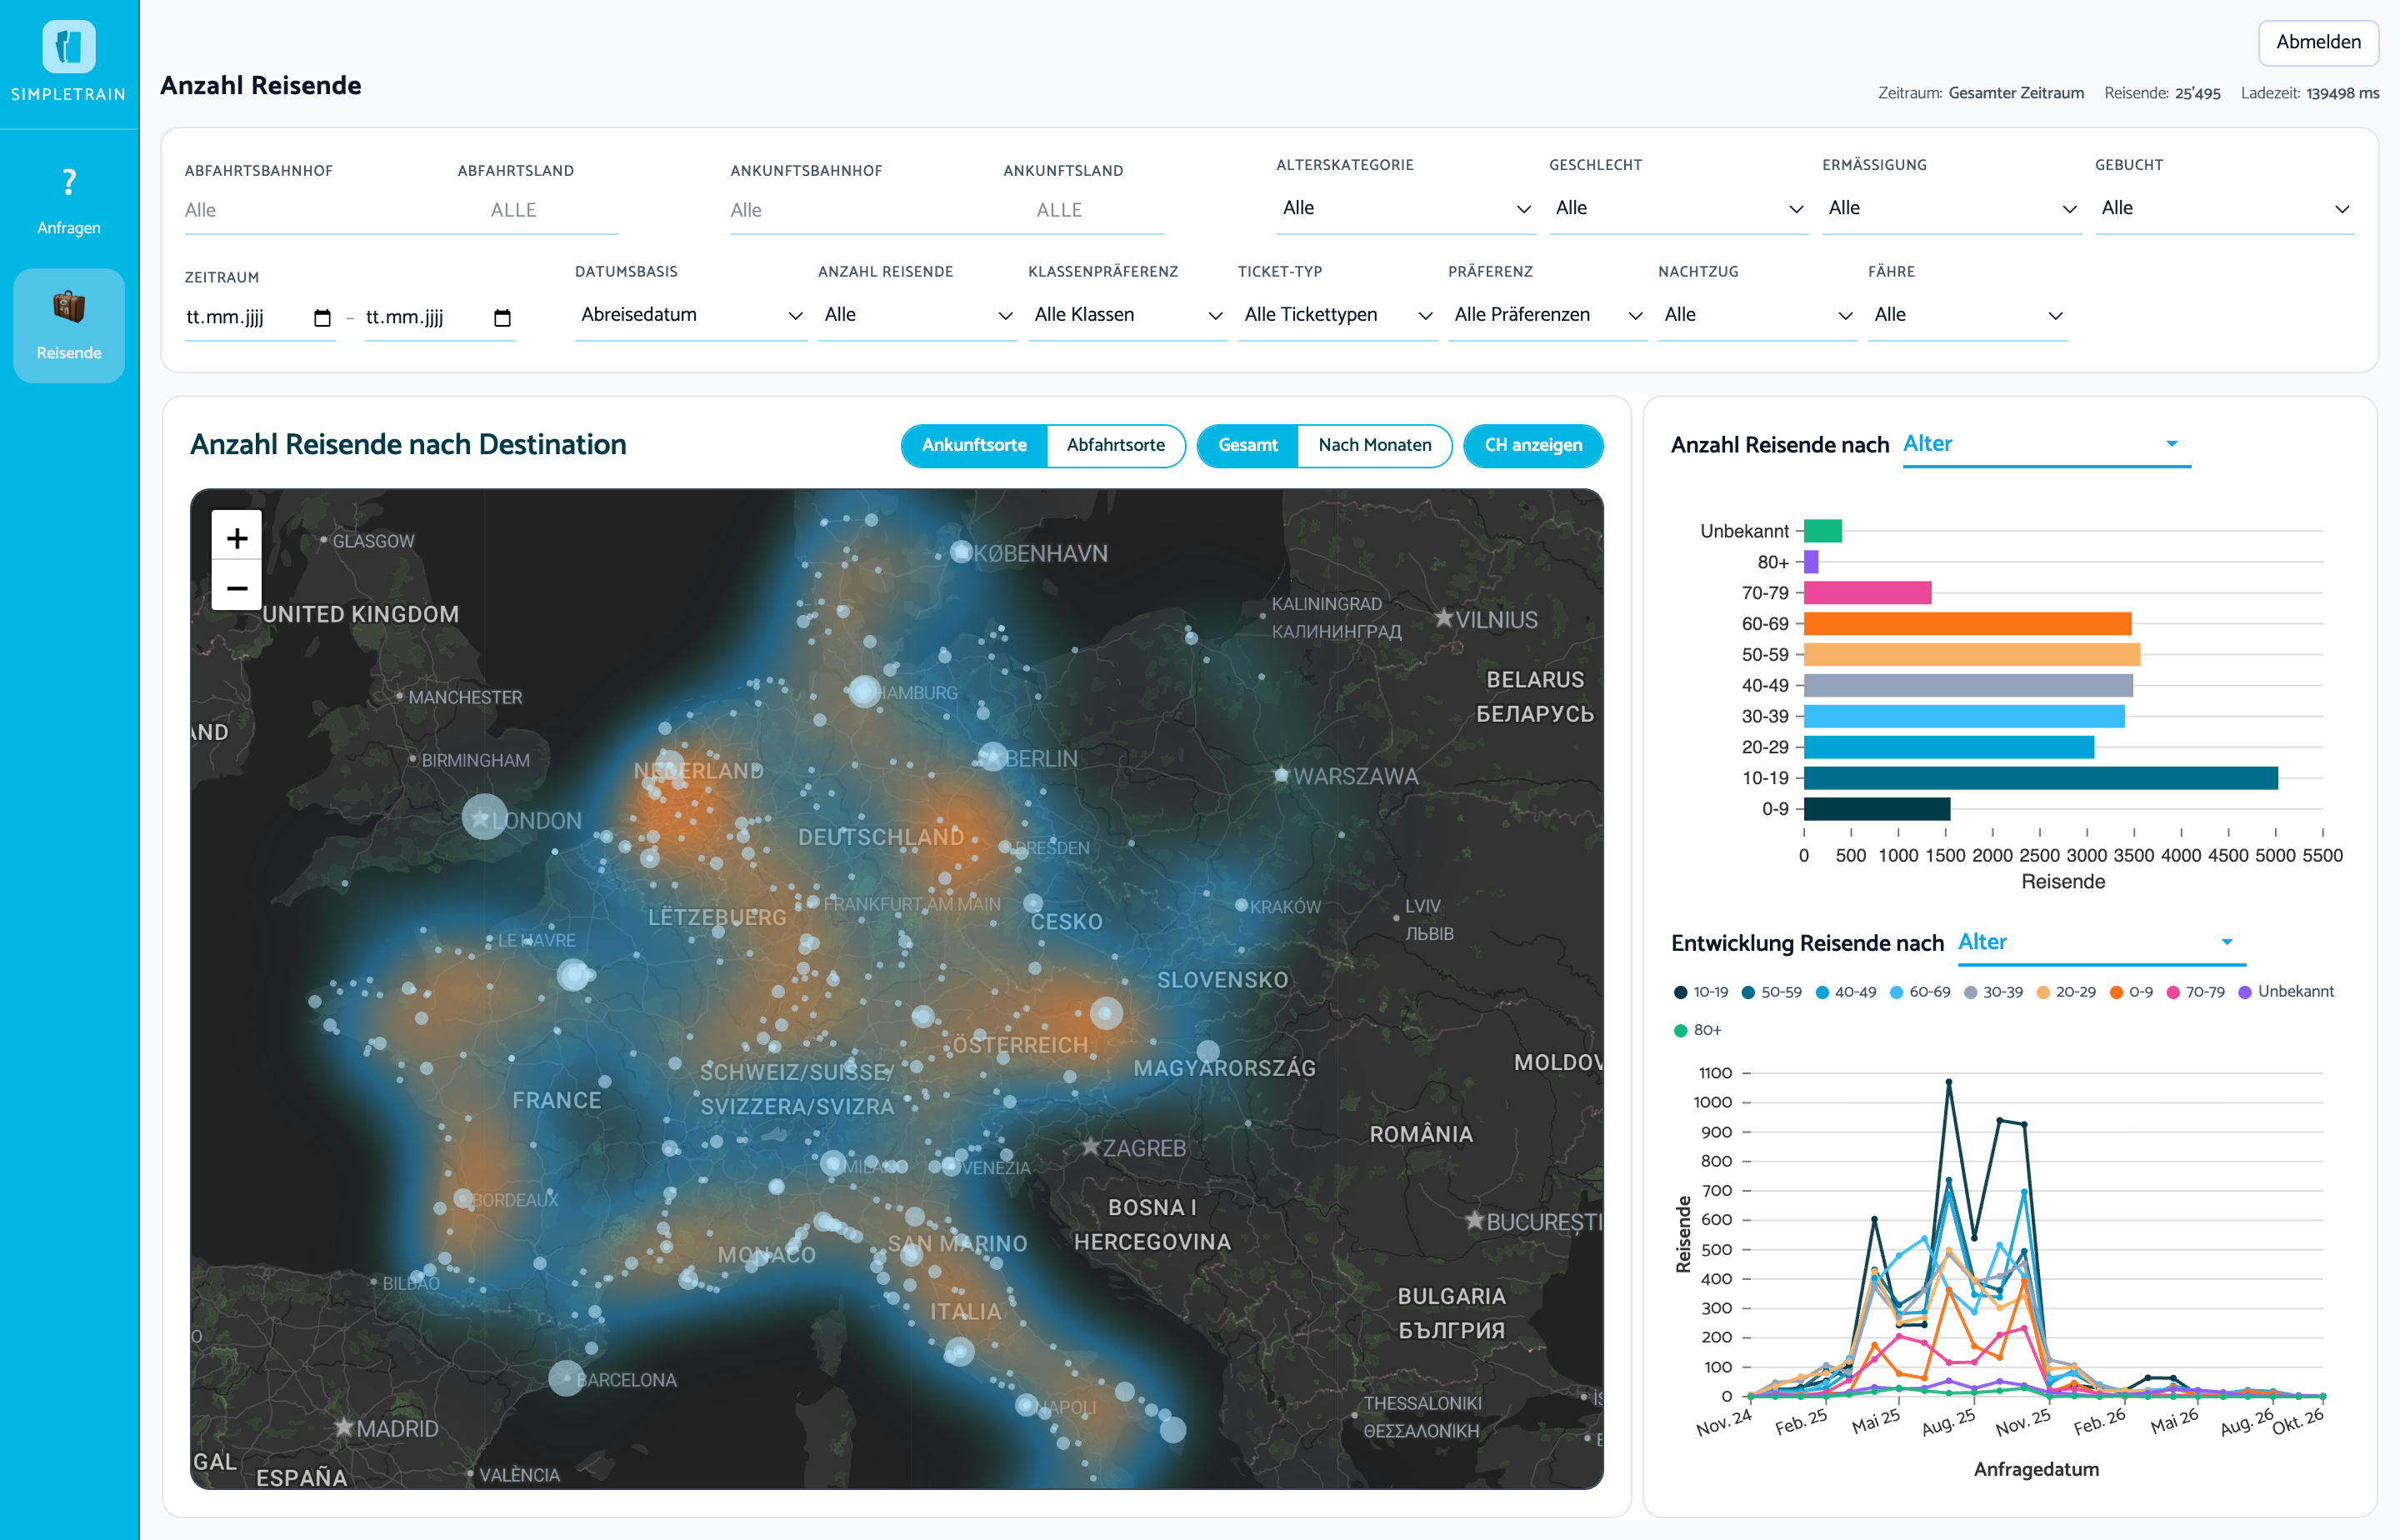This screenshot has height=1540, width=2400.
Task: Click the 20-29 blue bar
Action: click(x=1948, y=747)
